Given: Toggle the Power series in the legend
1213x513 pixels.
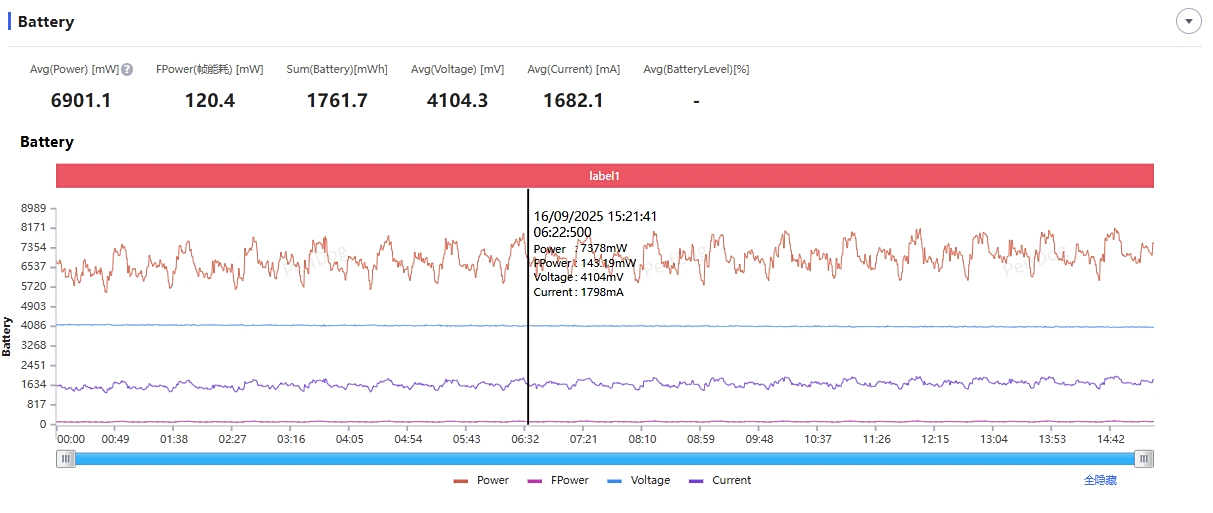Looking at the screenshot, I should [481, 481].
